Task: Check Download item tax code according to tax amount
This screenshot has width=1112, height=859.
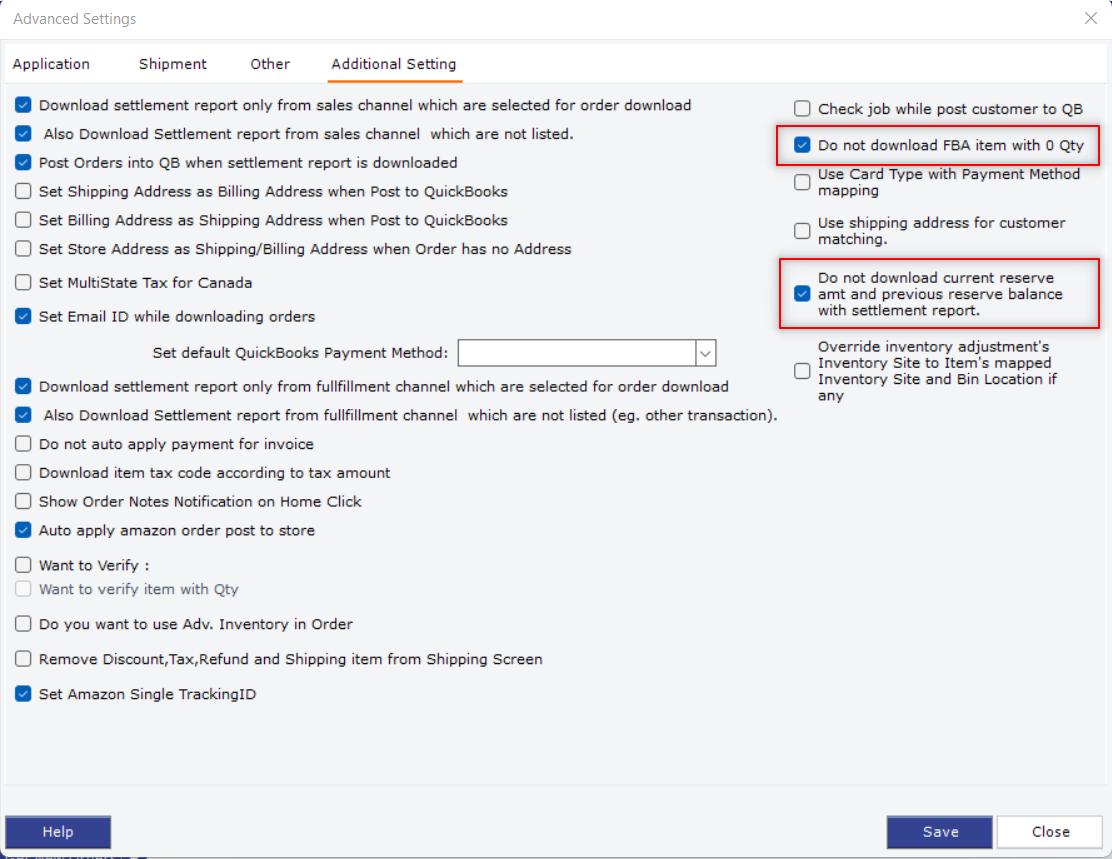Action: [x=23, y=472]
